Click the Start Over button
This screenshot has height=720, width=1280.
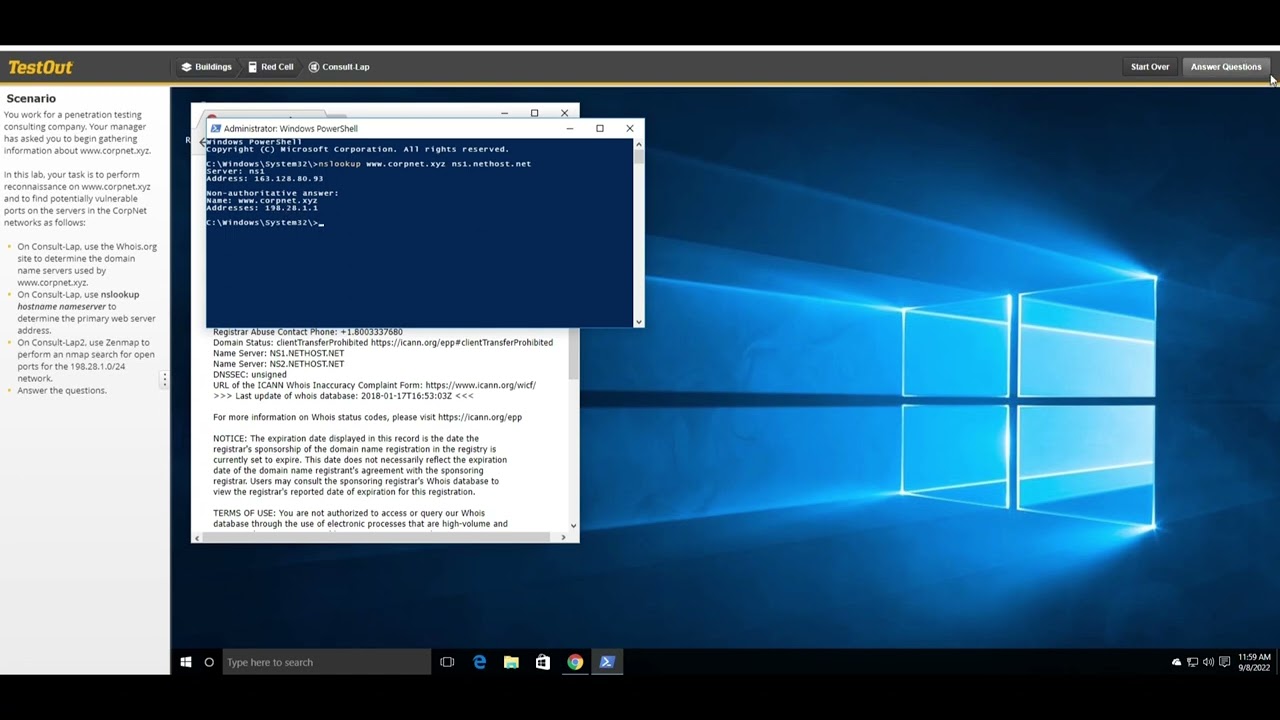point(1150,67)
